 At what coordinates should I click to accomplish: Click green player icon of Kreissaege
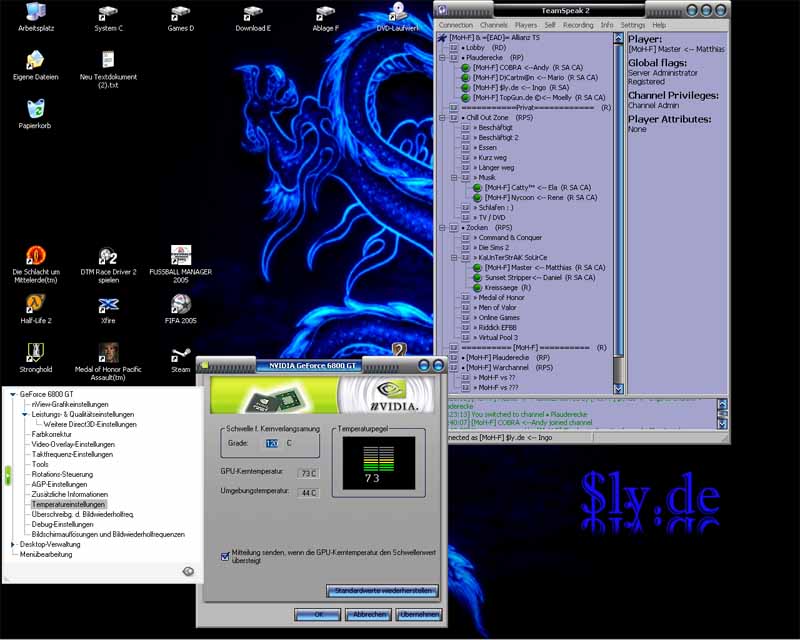pos(477,287)
